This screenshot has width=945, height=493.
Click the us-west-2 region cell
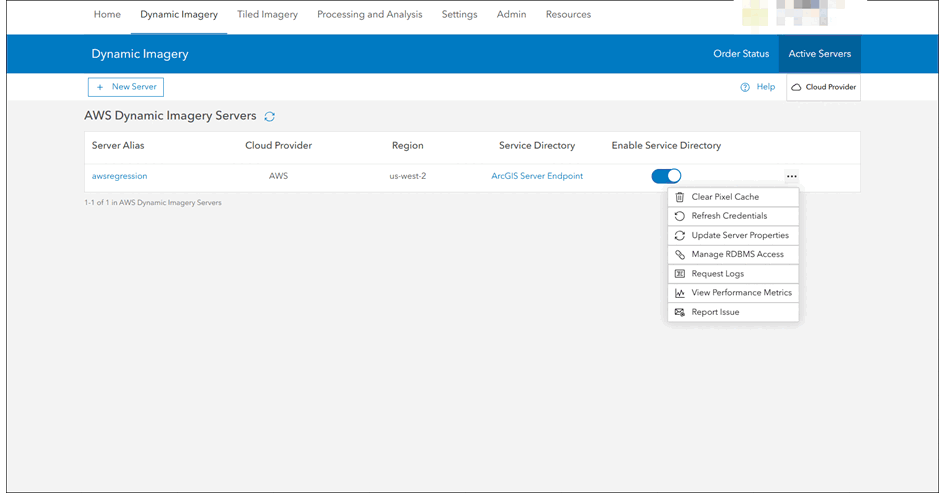[407, 176]
